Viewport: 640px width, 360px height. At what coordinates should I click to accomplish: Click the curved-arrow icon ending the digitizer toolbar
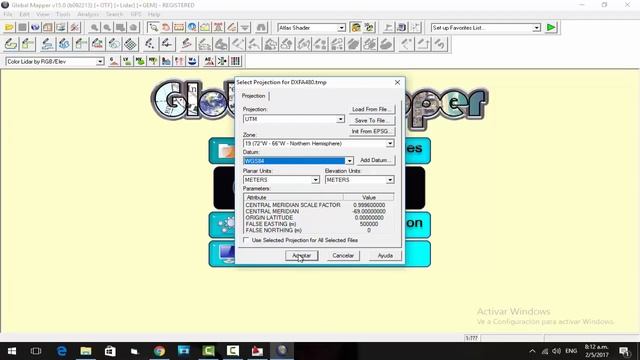(440, 44)
